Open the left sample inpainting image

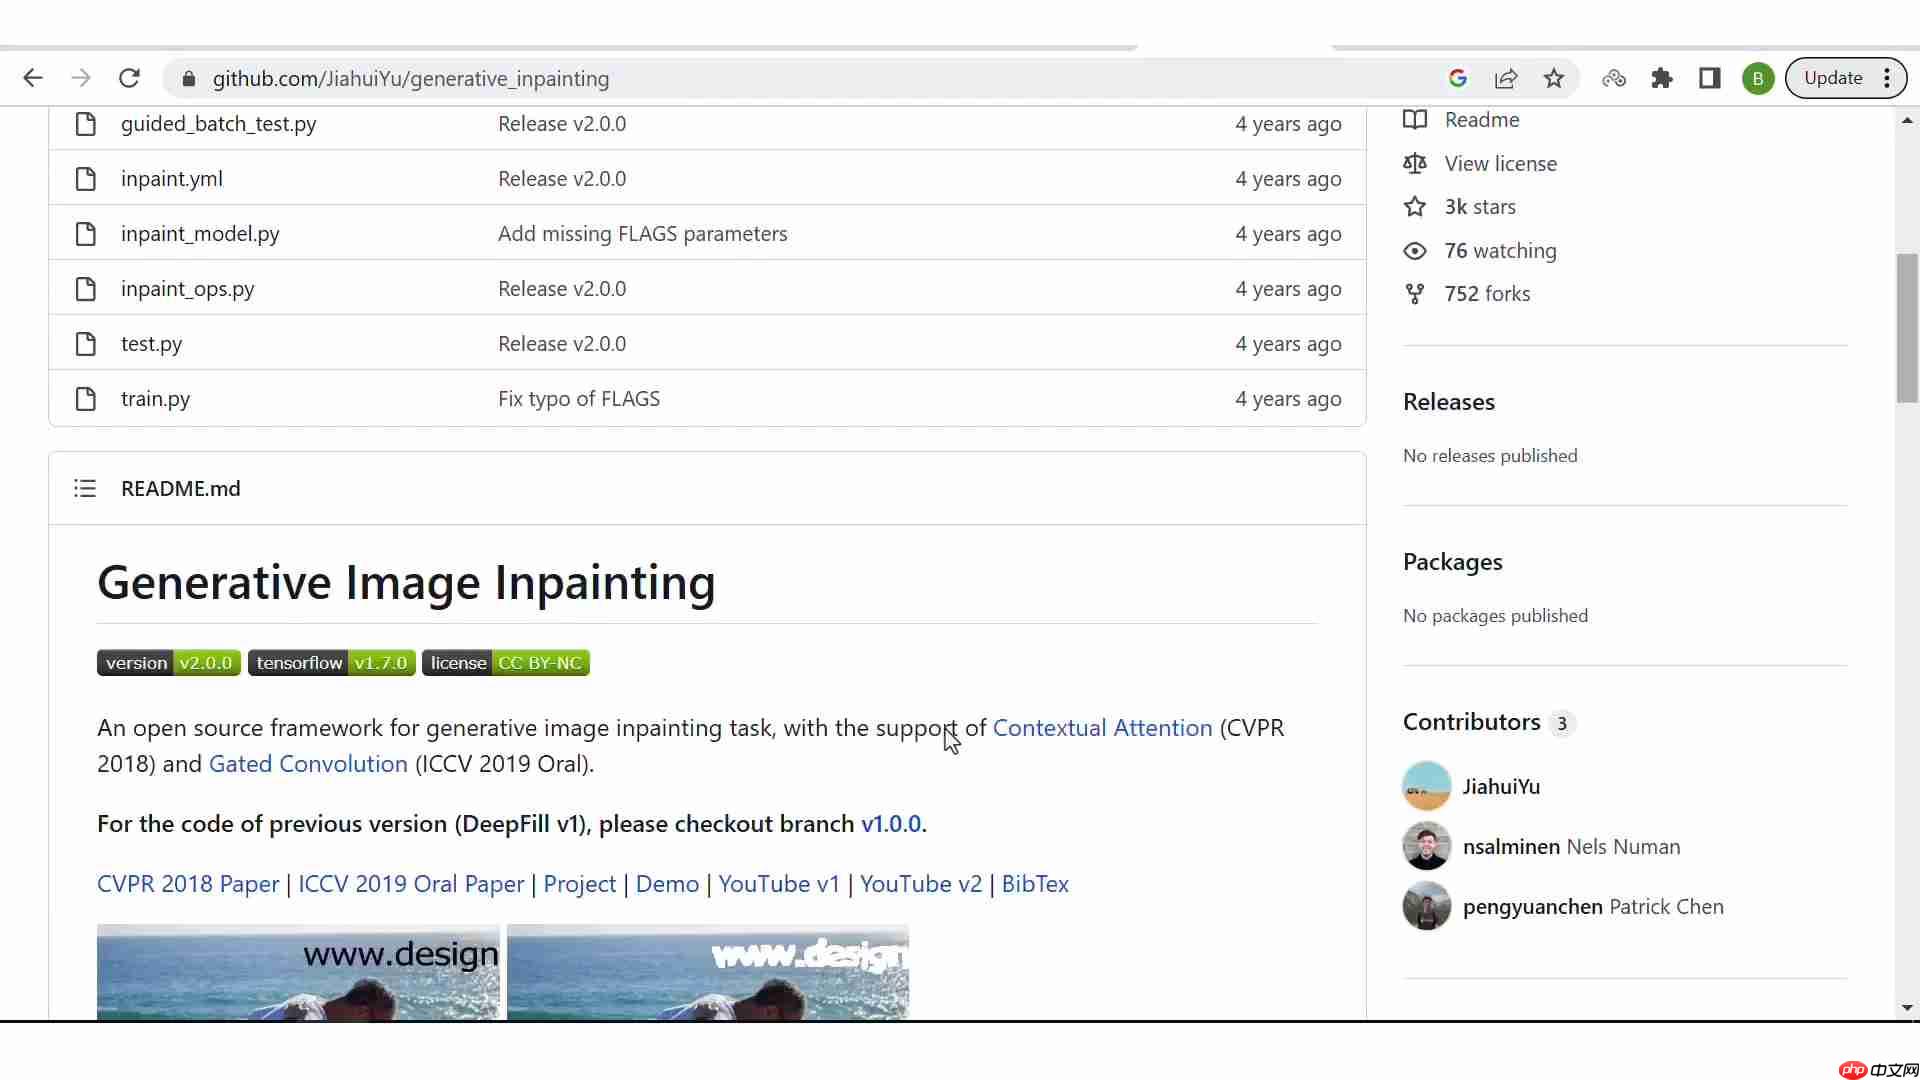[x=298, y=972]
